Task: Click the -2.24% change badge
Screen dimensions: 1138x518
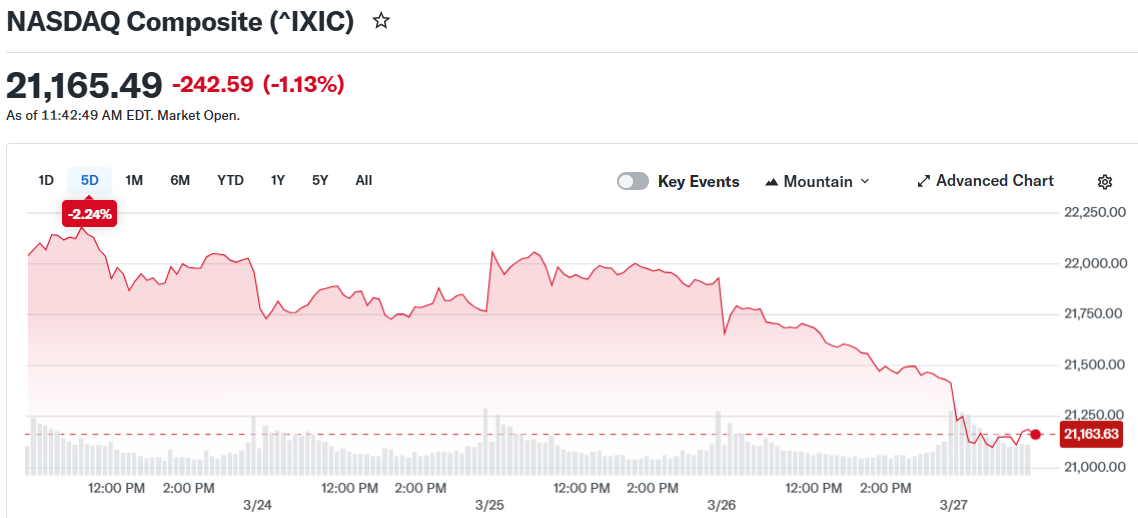Action: click(x=90, y=214)
